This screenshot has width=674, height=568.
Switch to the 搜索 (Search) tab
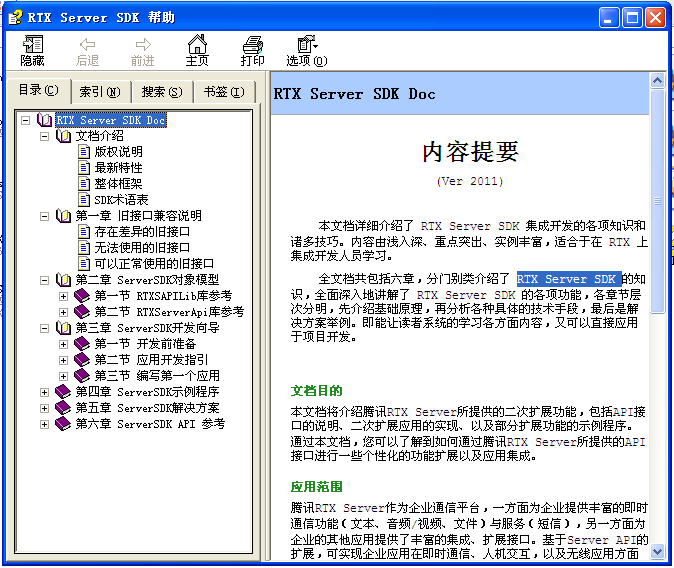coord(162,92)
